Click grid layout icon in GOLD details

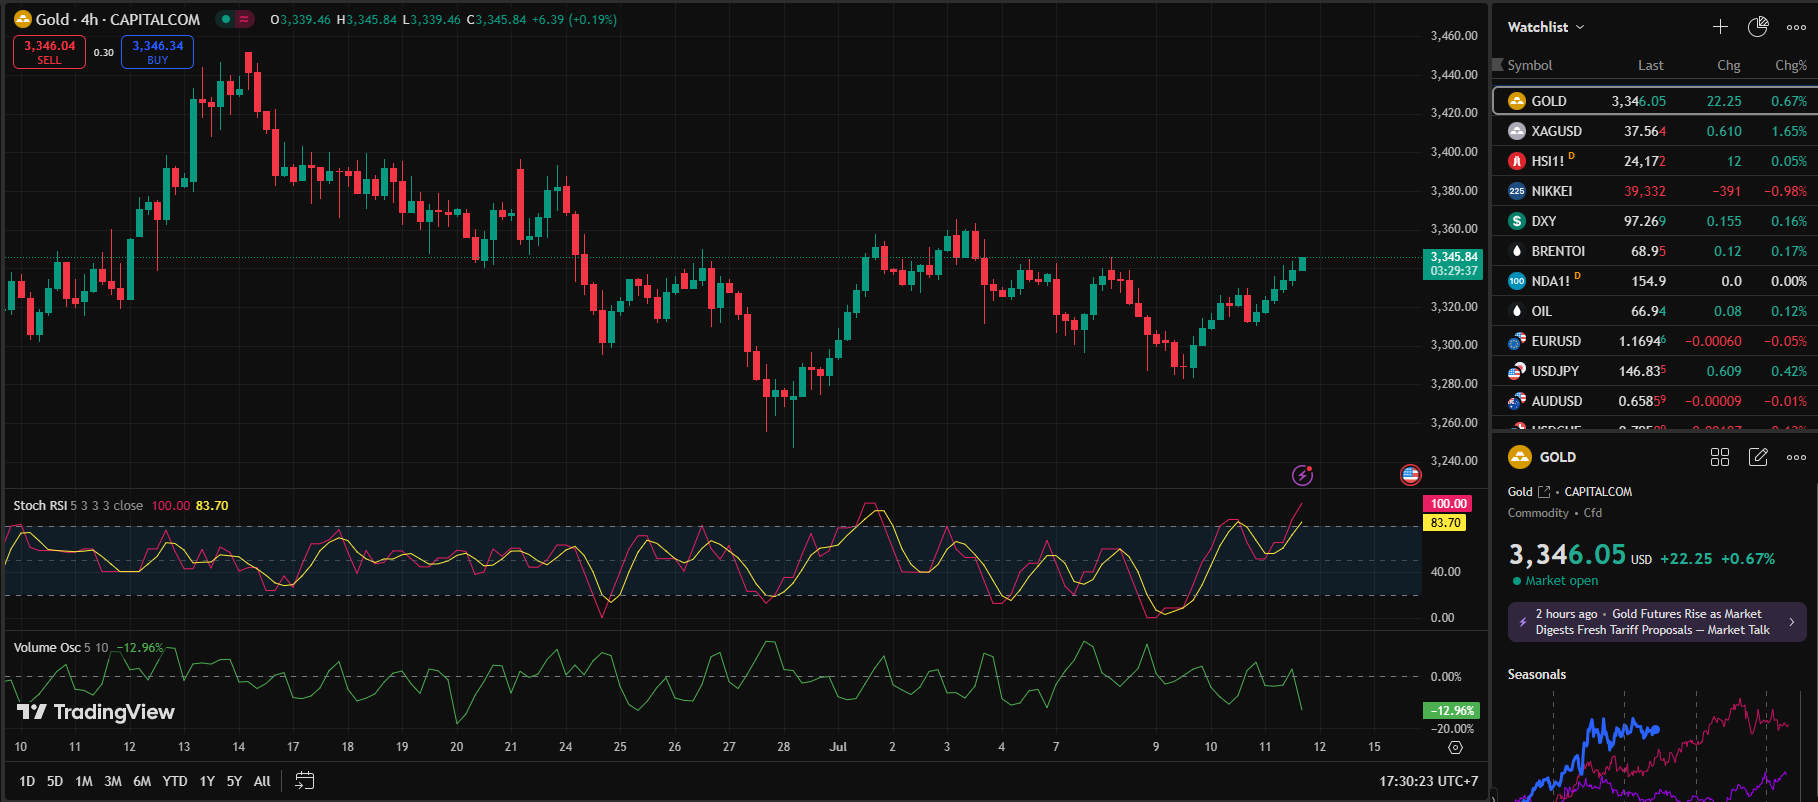pyautogui.click(x=1720, y=457)
